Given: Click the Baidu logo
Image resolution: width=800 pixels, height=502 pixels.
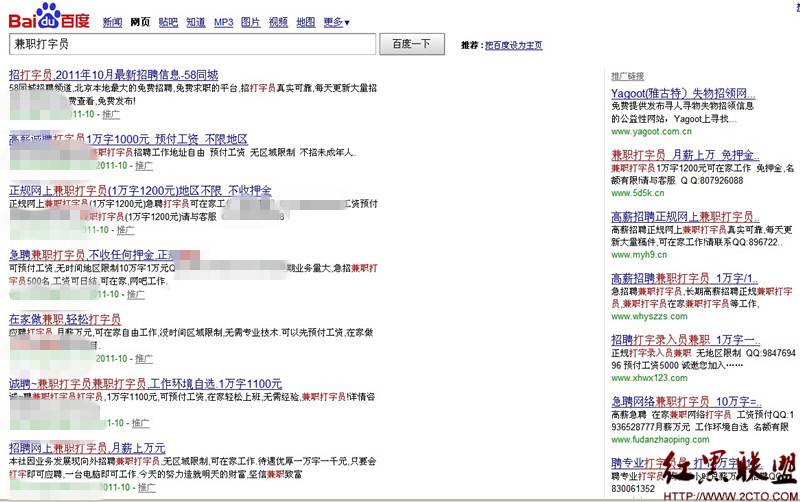Looking at the screenshot, I should pyautogui.click(x=48, y=19).
